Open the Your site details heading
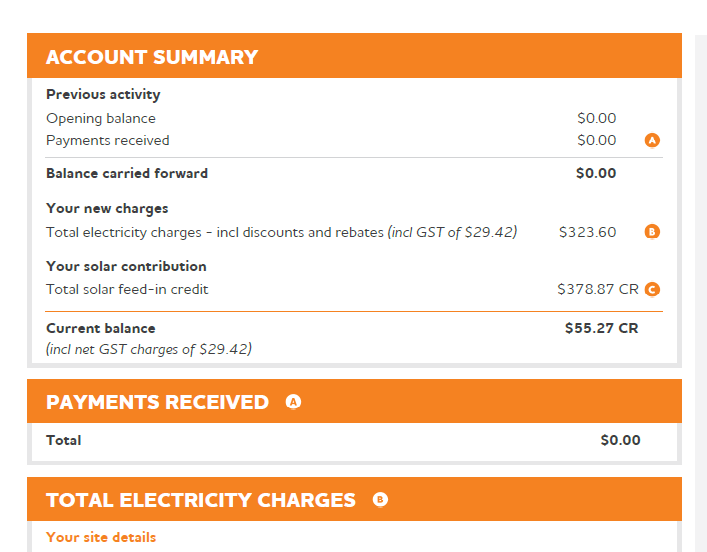Screen dimensions: 707x552 [101, 537]
